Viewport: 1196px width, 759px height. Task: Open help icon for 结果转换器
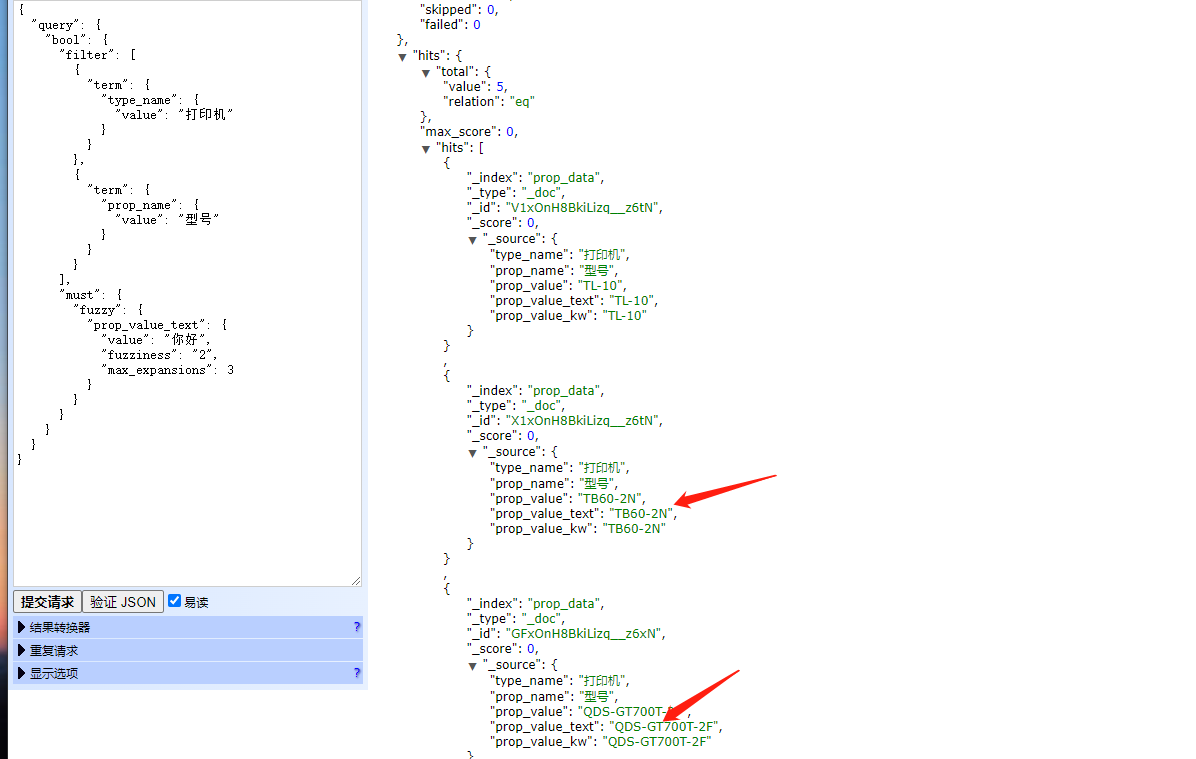357,627
